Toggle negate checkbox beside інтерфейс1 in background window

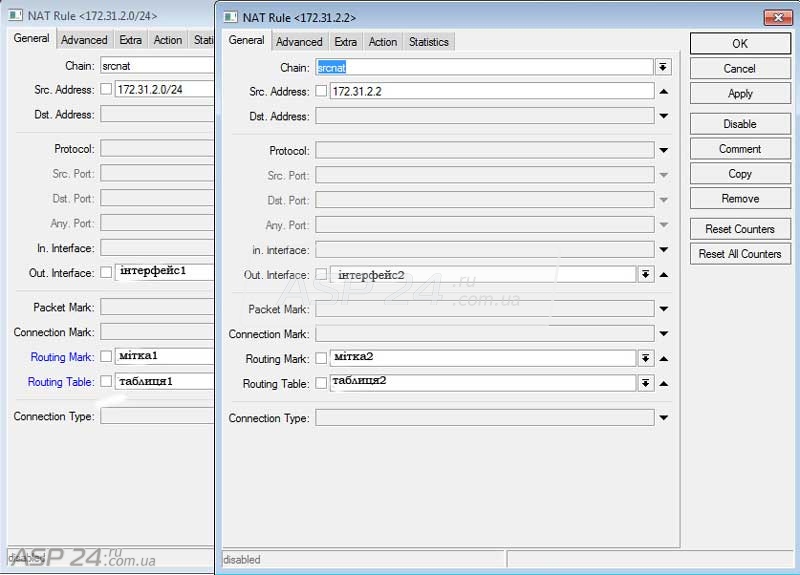tap(106, 273)
